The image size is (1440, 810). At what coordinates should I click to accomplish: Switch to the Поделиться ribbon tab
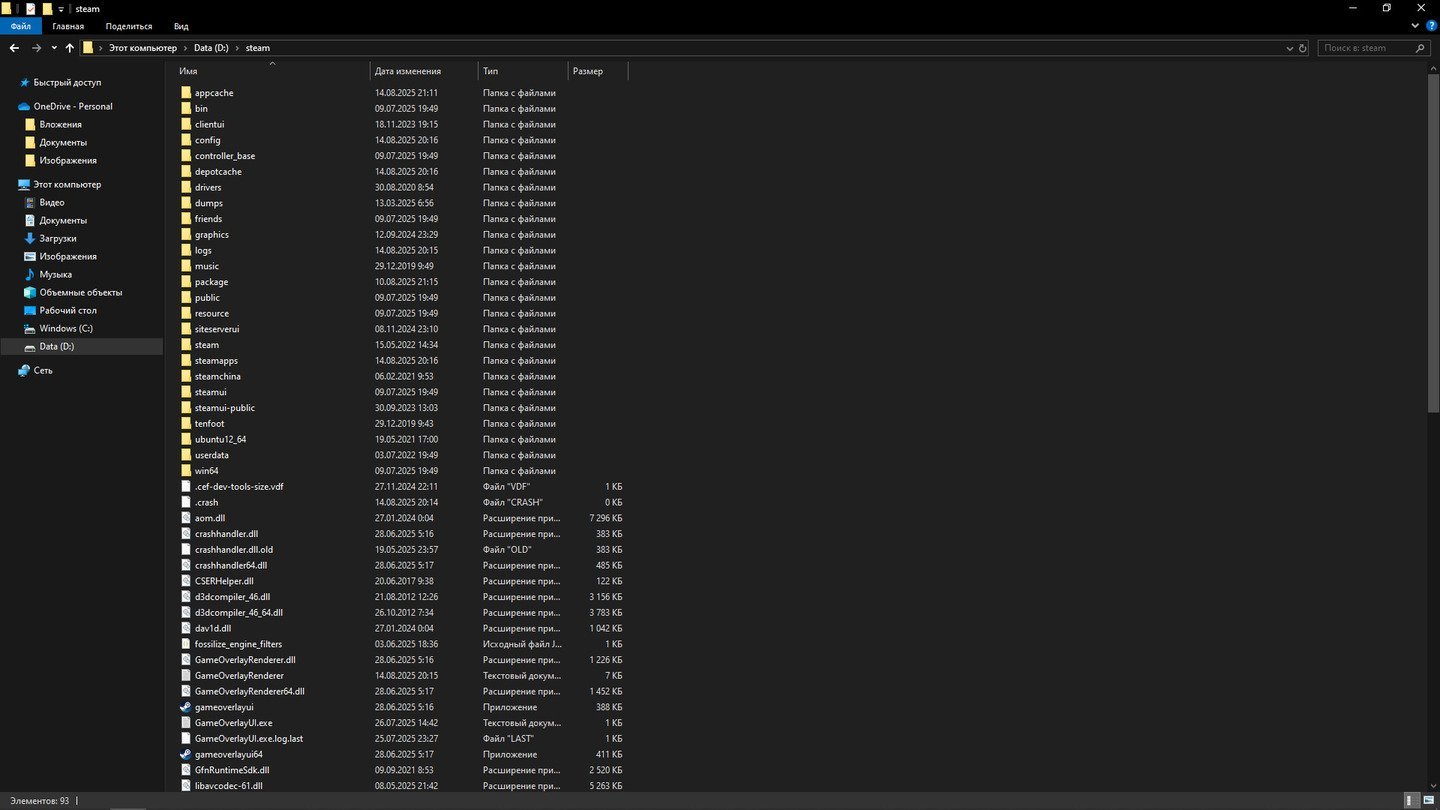[129, 26]
